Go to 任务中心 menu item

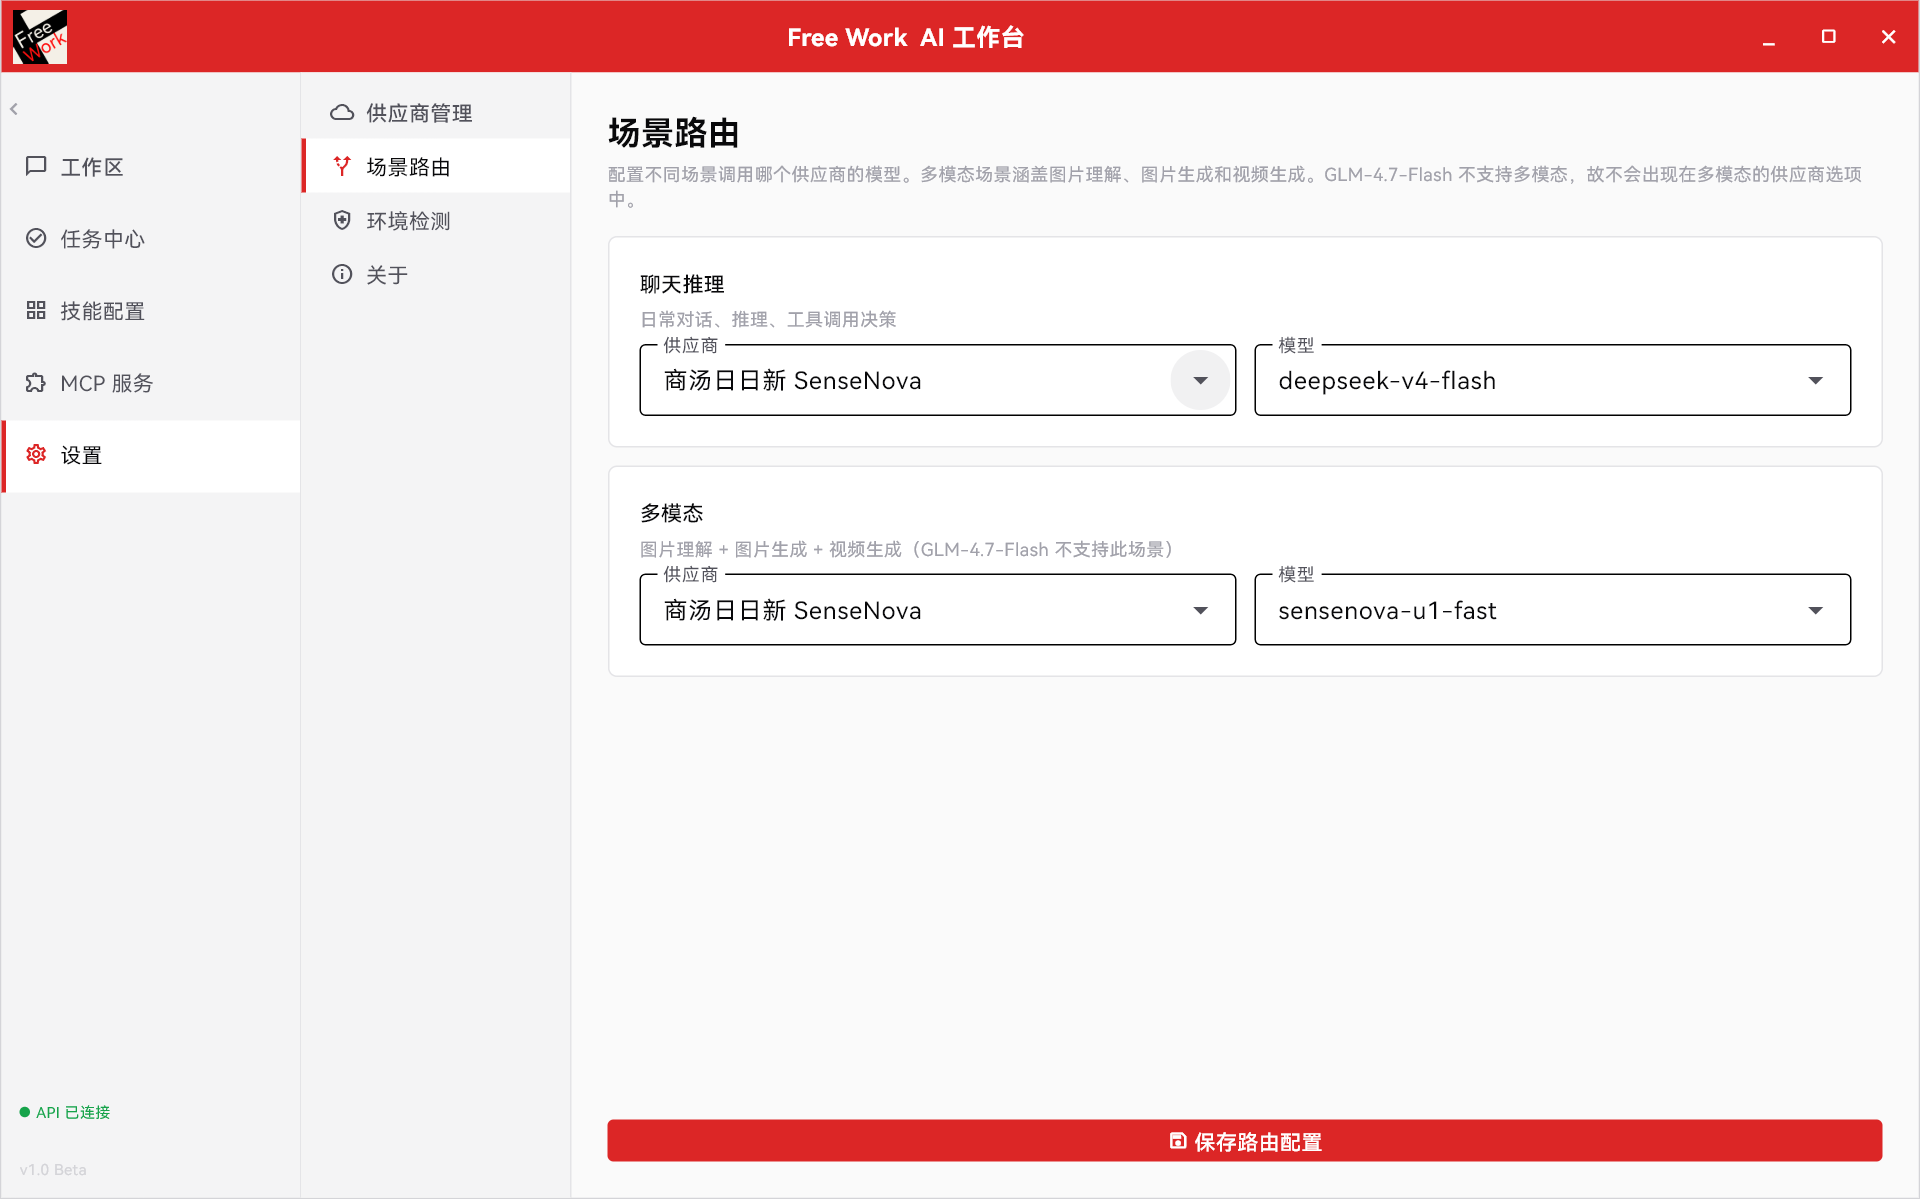point(150,238)
